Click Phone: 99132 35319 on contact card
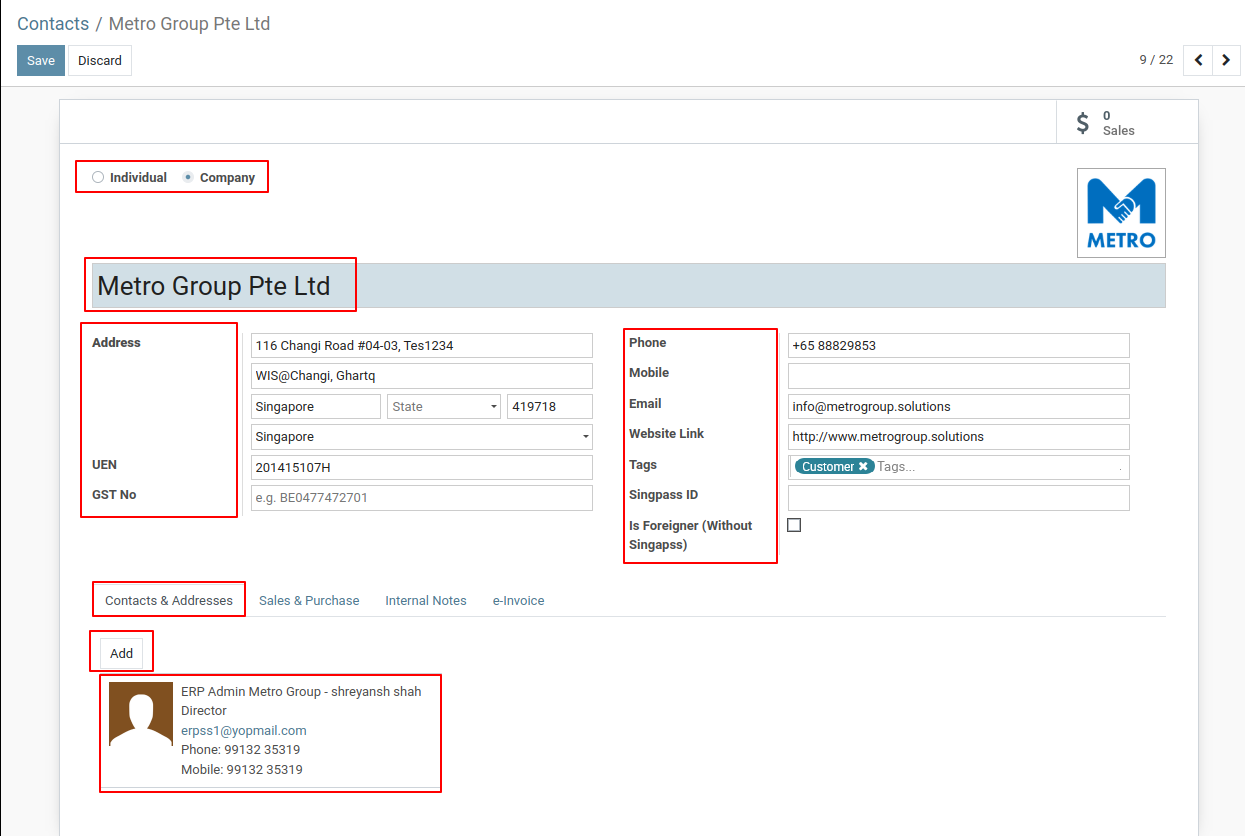 [240, 750]
